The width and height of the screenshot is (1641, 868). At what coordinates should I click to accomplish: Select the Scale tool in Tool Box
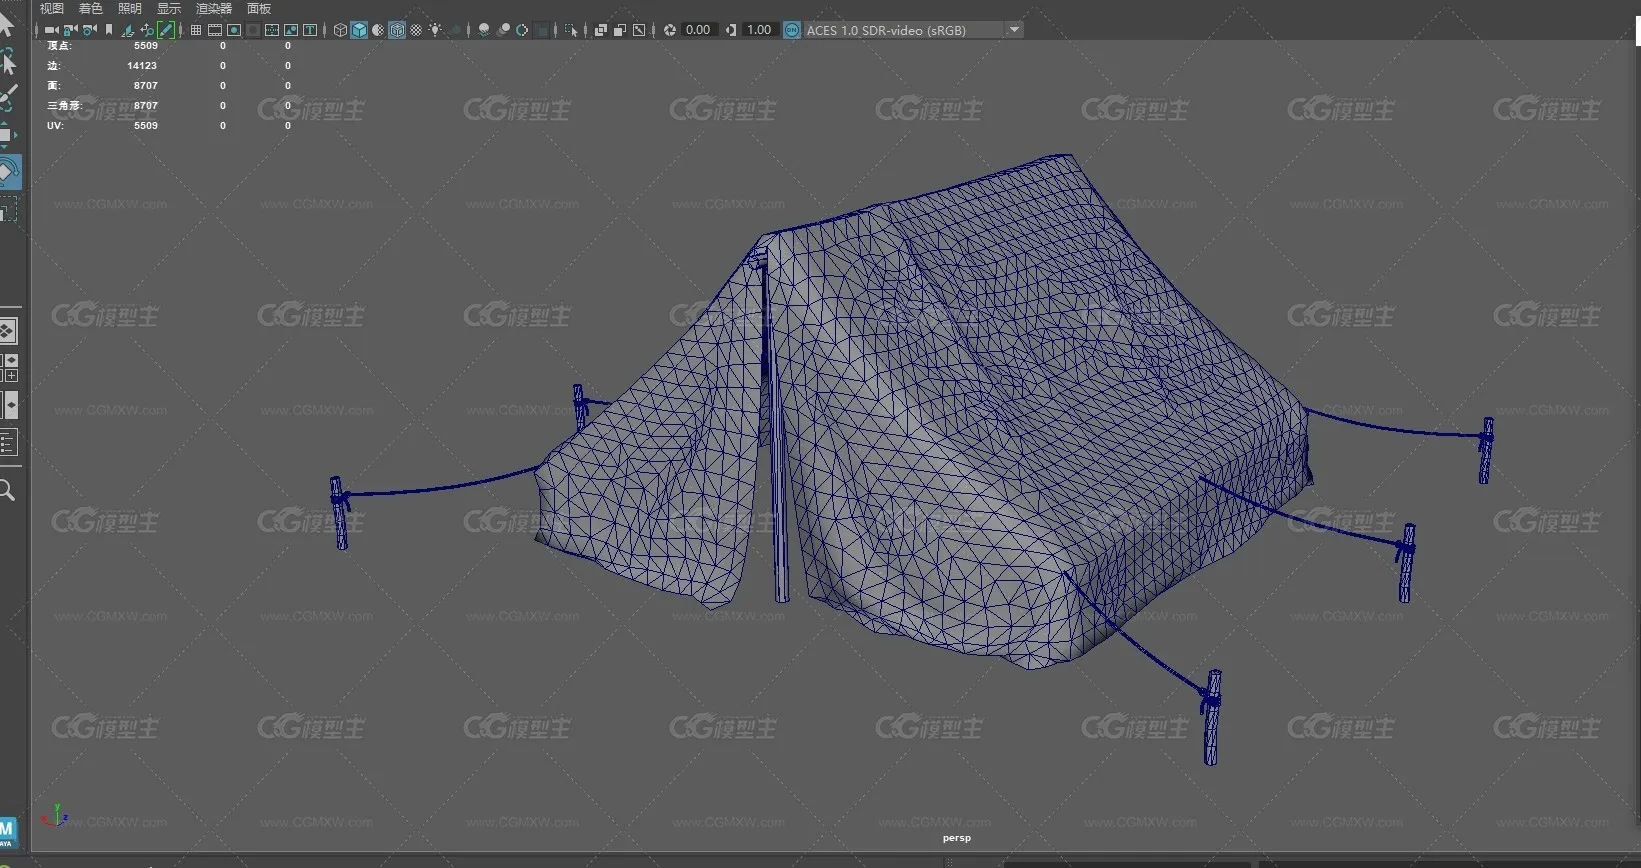(x=8, y=210)
